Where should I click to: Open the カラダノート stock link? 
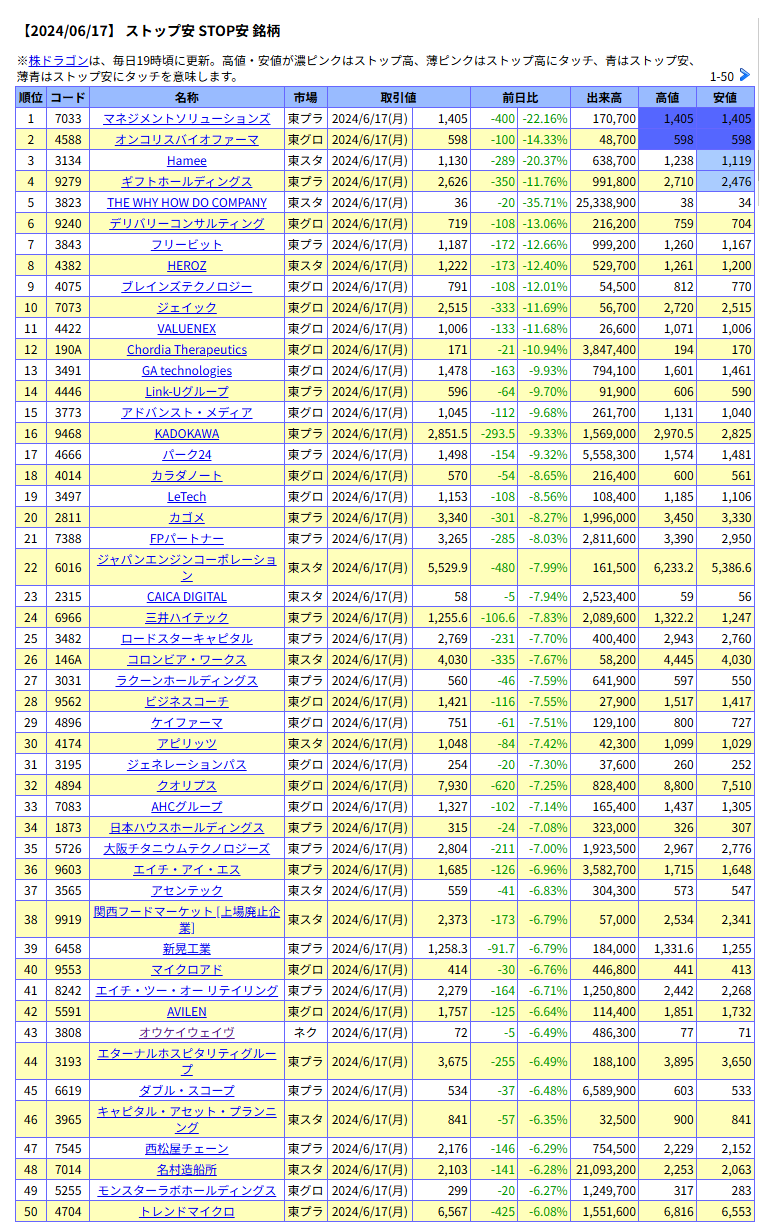[x=187, y=475]
